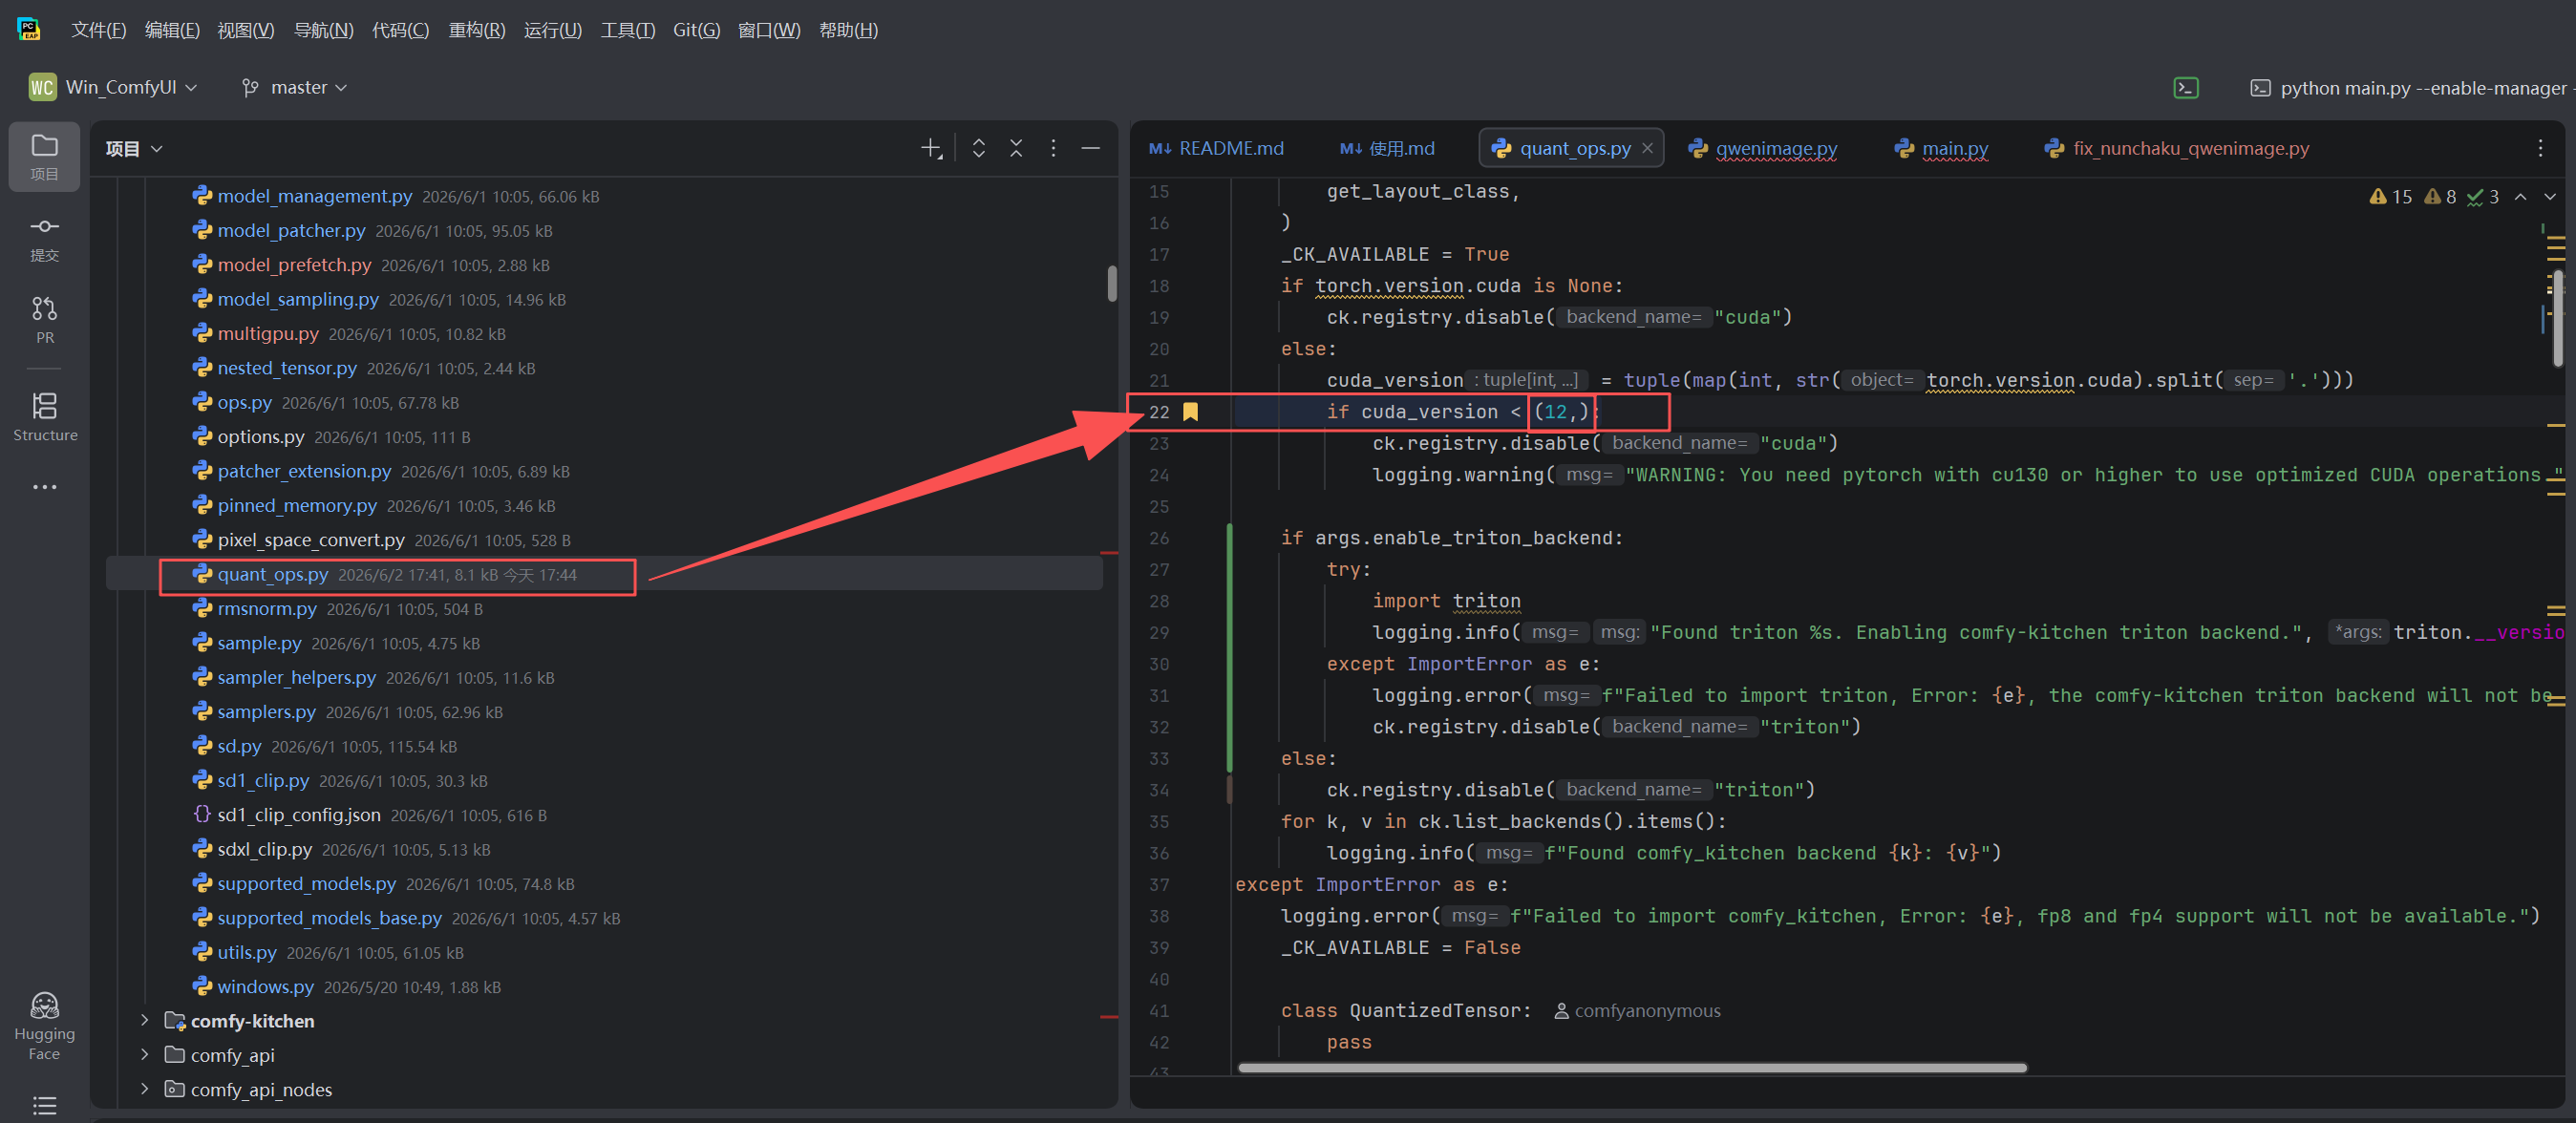Open the Commit tool window

click(44, 238)
